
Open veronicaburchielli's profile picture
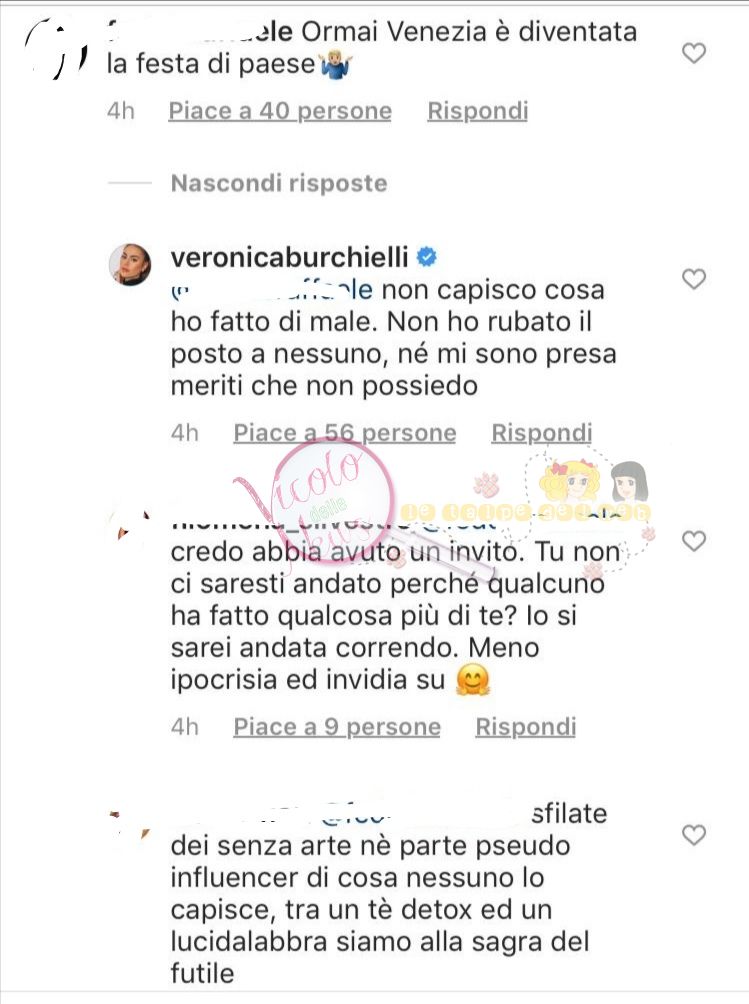point(130,264)
